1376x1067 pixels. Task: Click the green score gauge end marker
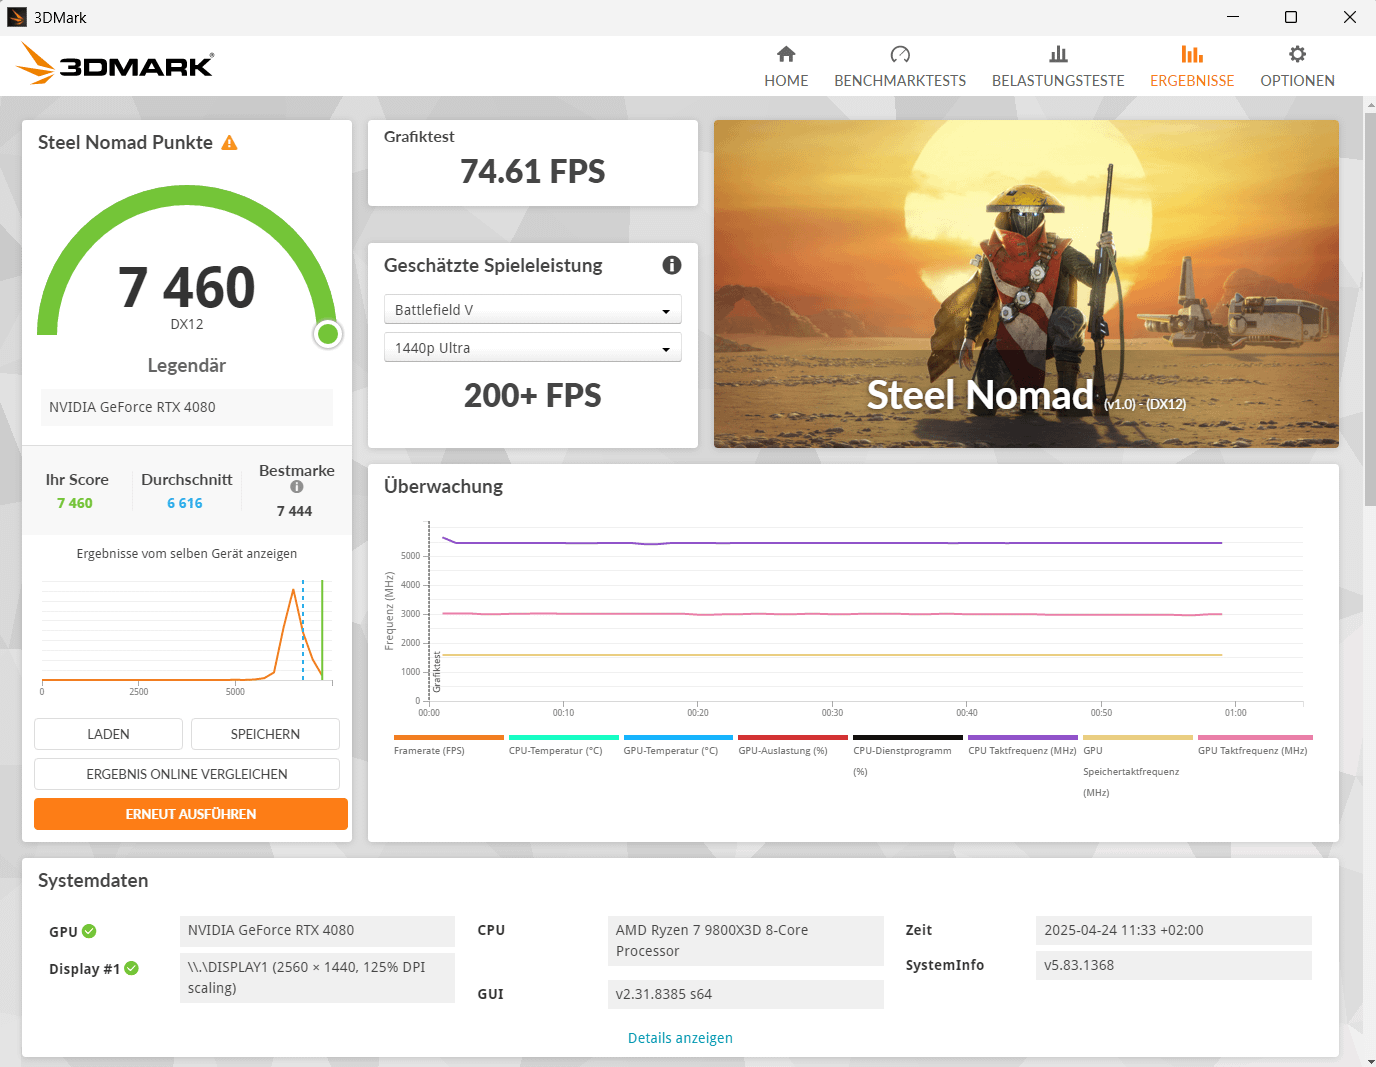[328, 334]
